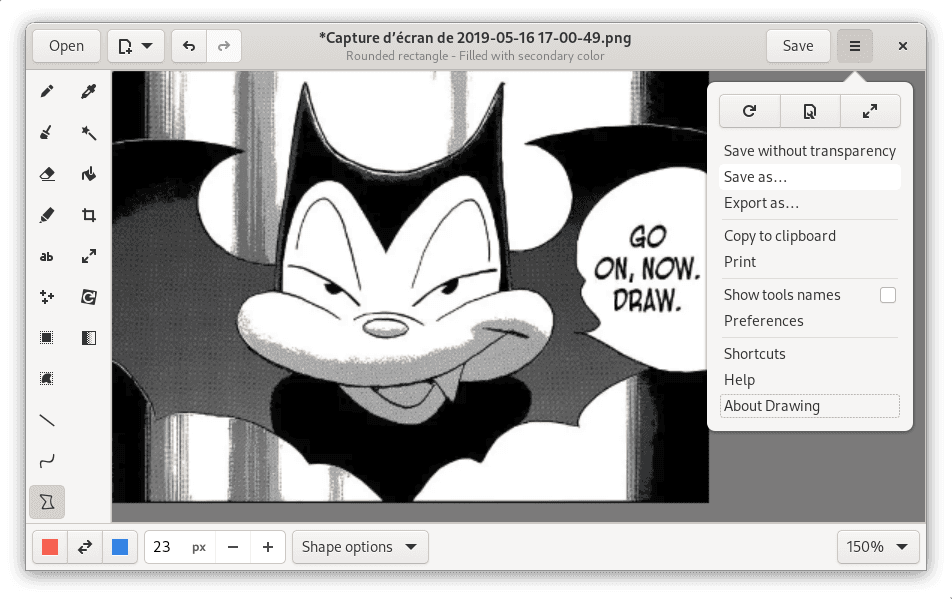Image resolution: width=952 pixels, height=599 pixels.
Task: Click the plus to increase tool size
Action: pos(268,547)
